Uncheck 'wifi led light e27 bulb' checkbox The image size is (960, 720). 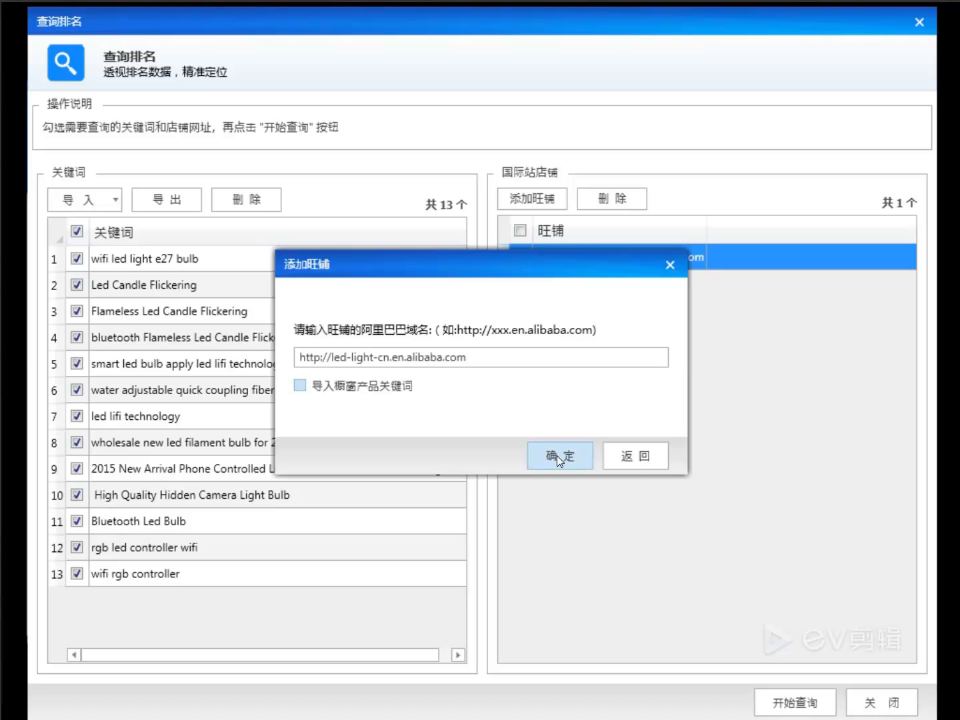(x=77, y=258)
